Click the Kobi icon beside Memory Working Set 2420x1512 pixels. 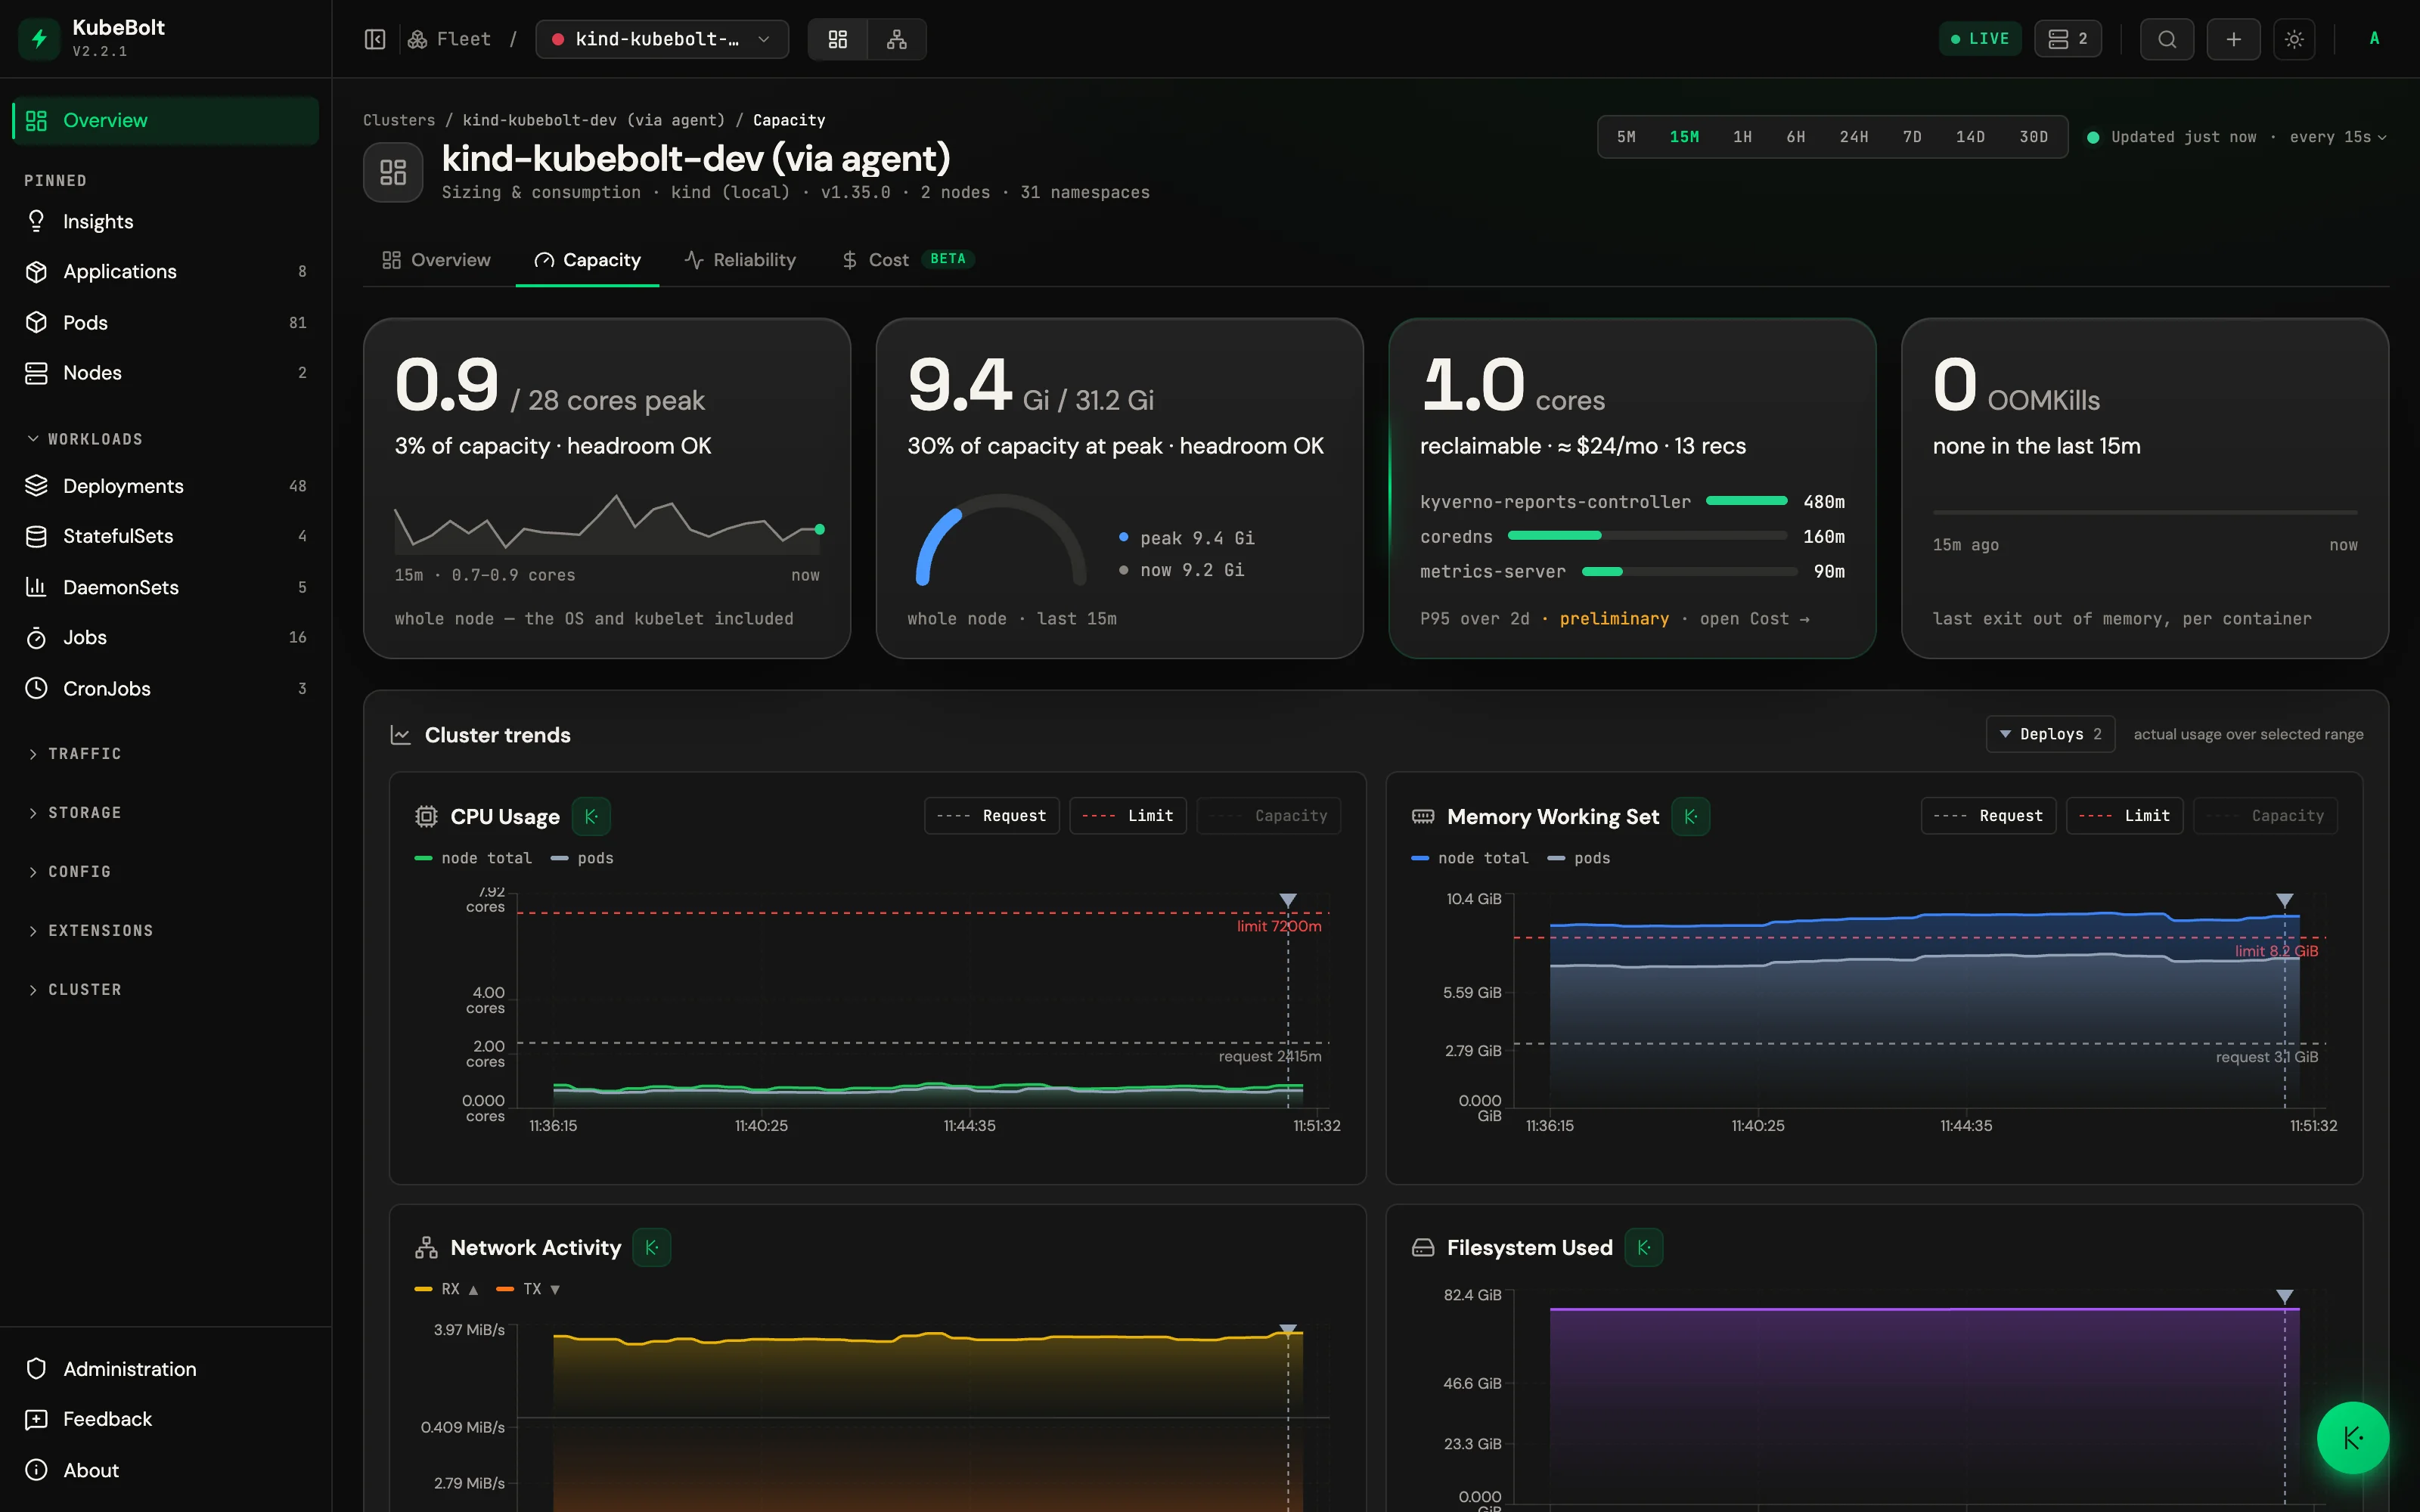click(1690, 816)
